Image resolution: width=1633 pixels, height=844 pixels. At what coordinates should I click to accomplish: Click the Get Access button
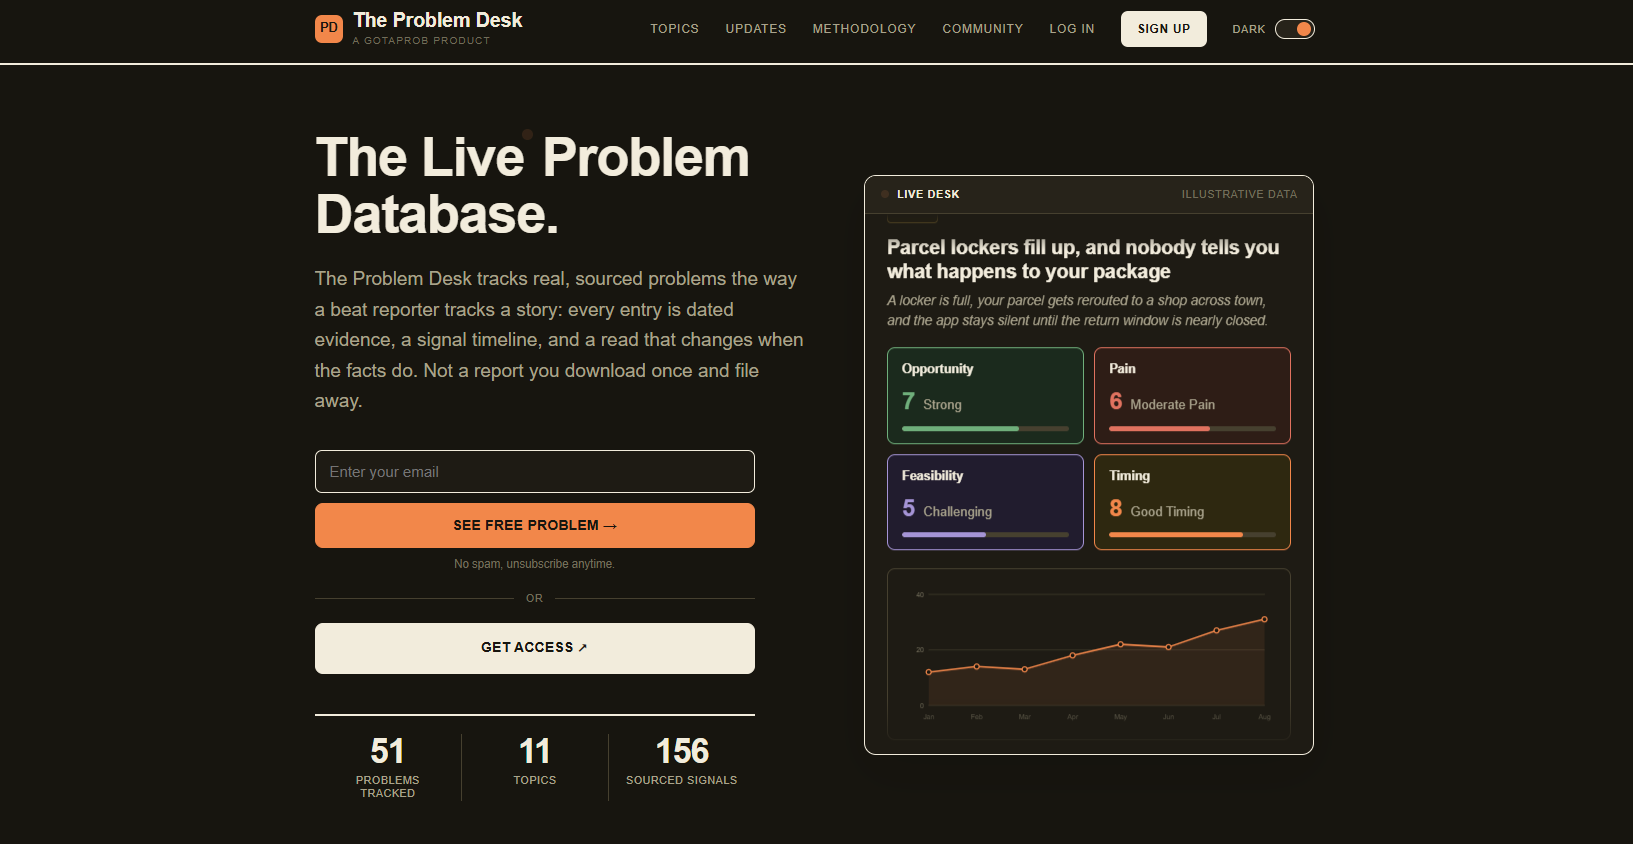534,648
